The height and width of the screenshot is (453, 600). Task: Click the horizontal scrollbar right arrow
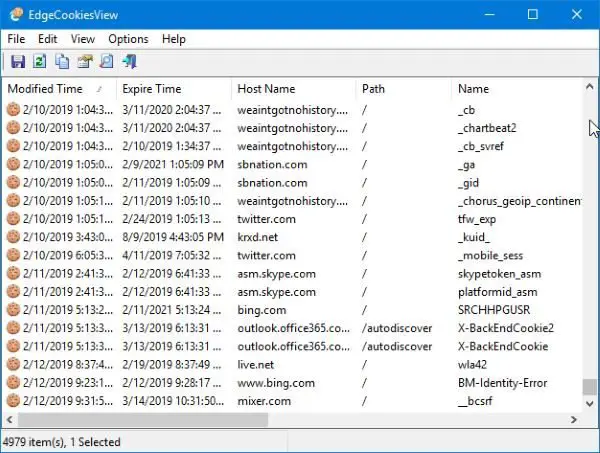(574, 420)
